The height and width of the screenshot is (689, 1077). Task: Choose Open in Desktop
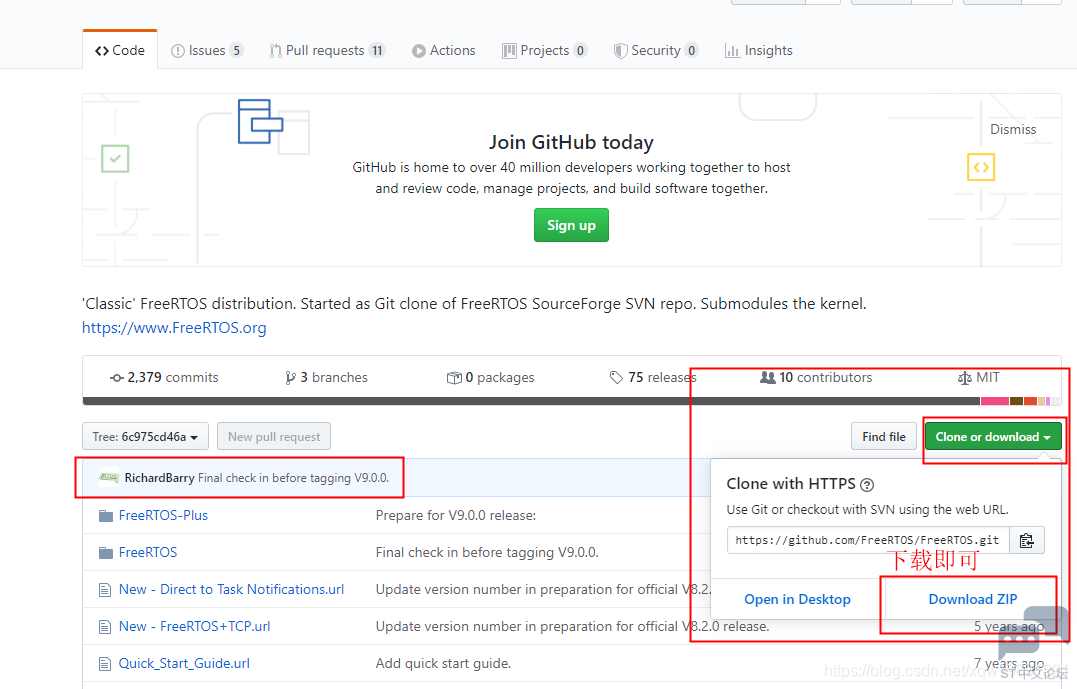(797, 599)
